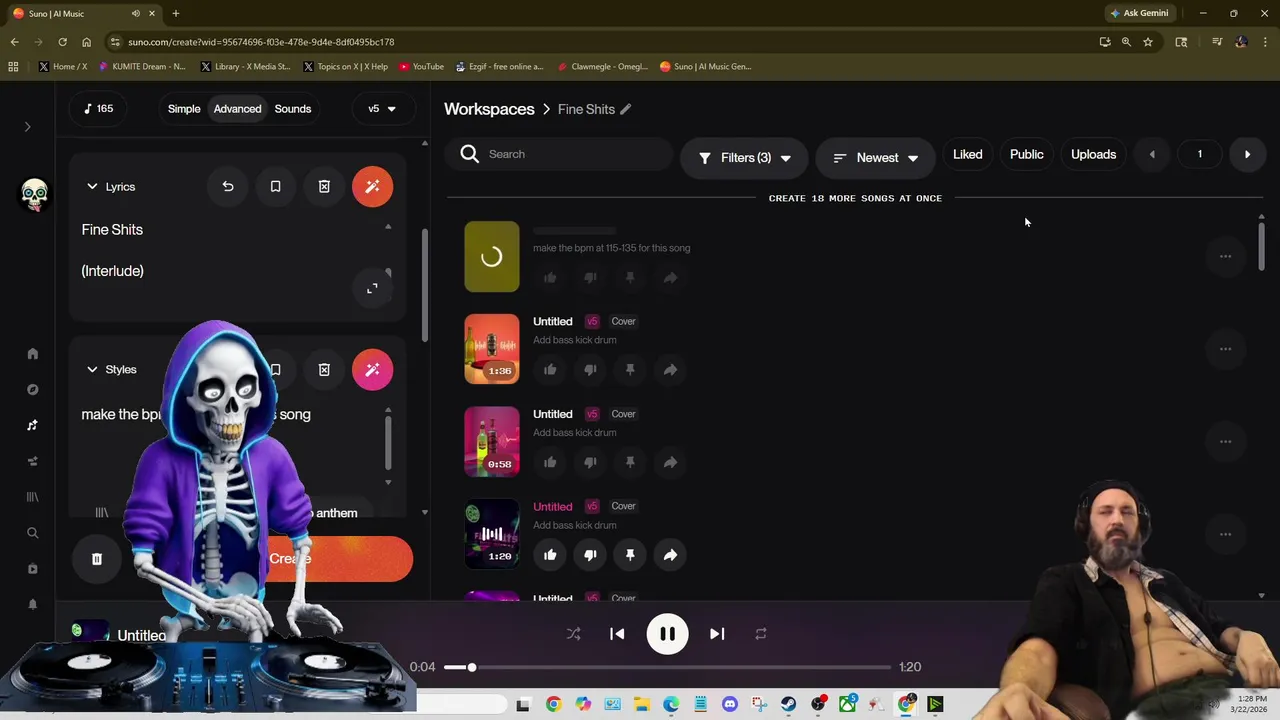Open the v5 model version dropdown
Screen dimensions: 1280x720
[x=382, y=109]
